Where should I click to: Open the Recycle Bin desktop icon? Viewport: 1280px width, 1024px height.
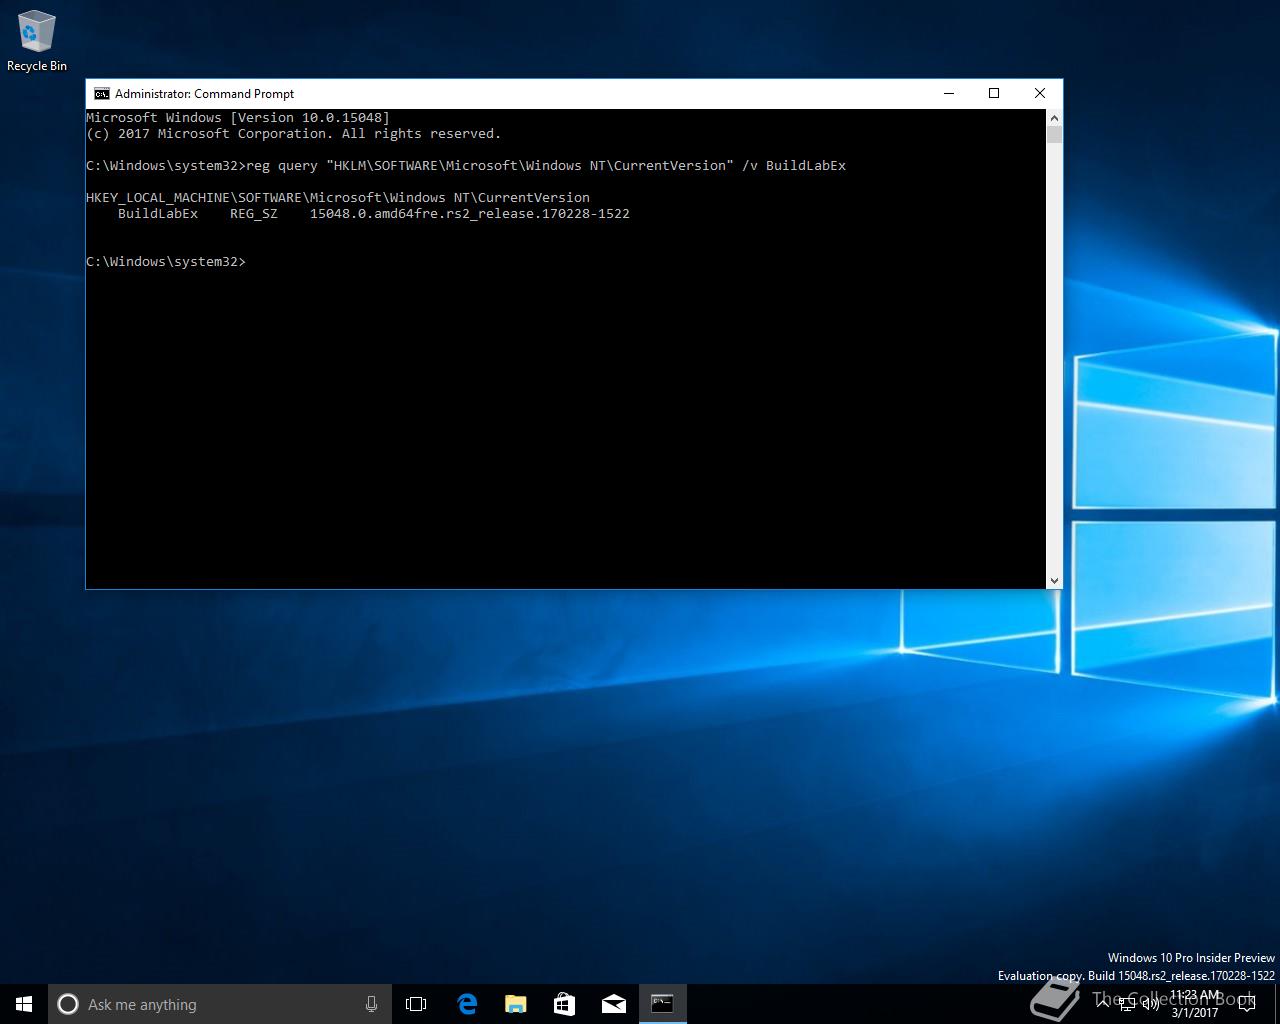click(x=36, y=41)
